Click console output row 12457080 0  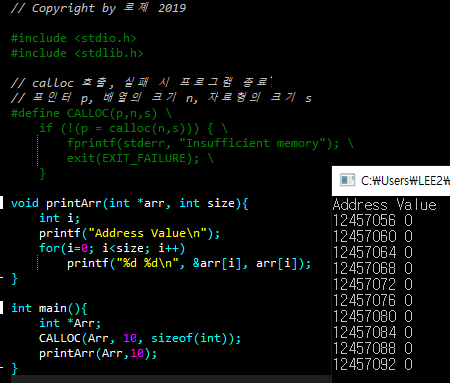pos(373,316)
